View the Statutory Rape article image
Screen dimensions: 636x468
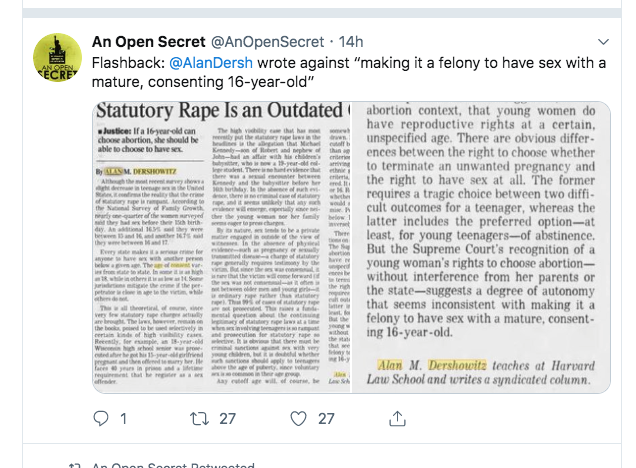coord(222,247)
